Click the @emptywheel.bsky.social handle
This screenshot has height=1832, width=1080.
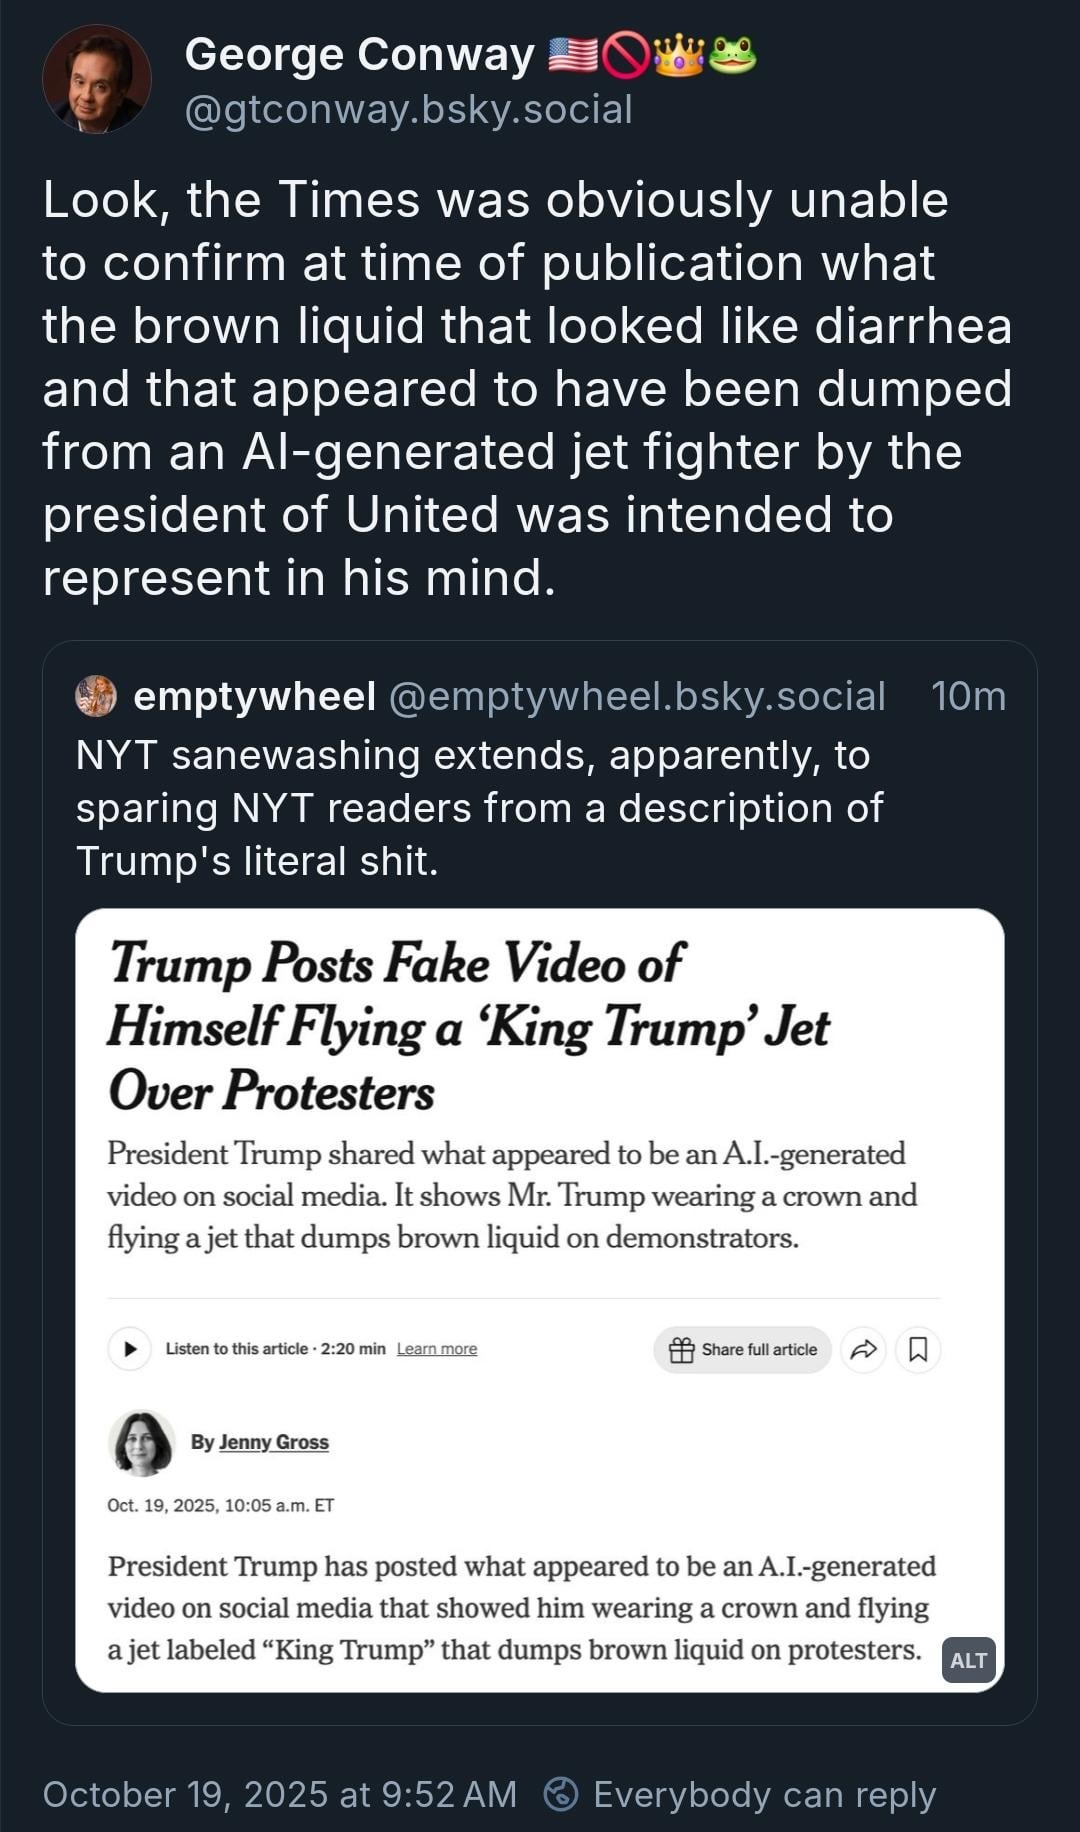(x=636, y=696)
